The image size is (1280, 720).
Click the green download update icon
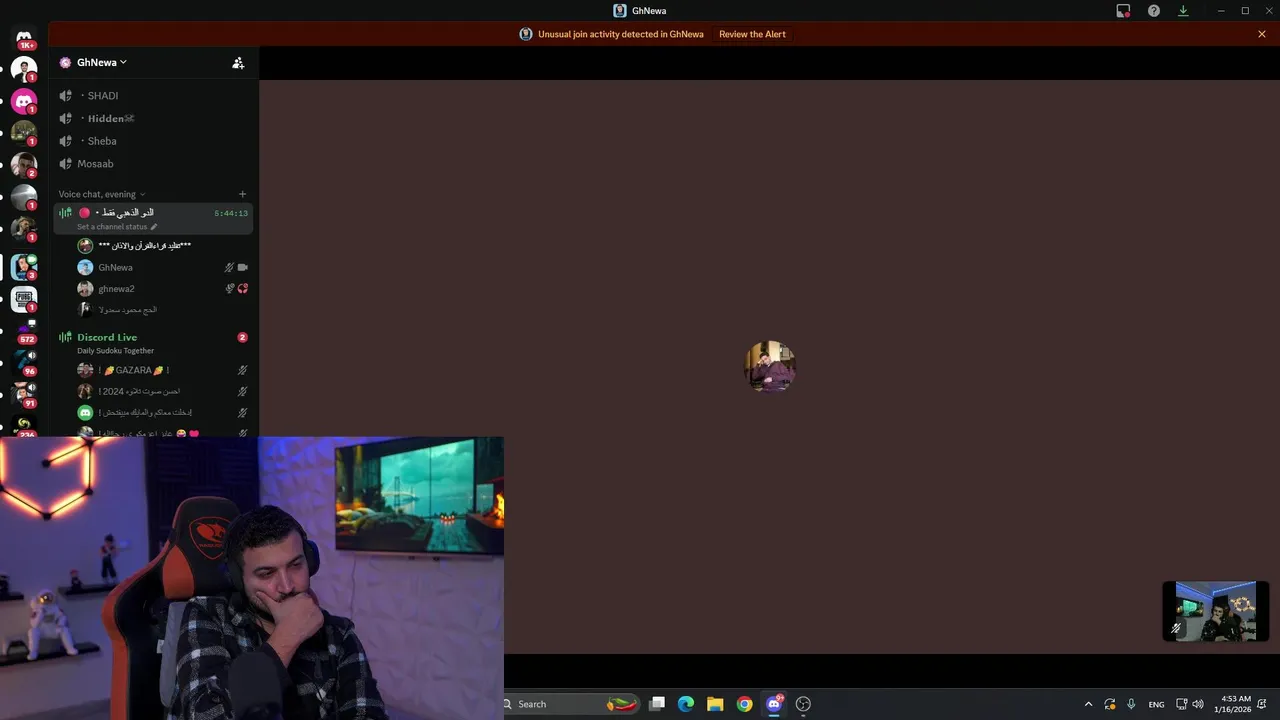pos(1183,10)
